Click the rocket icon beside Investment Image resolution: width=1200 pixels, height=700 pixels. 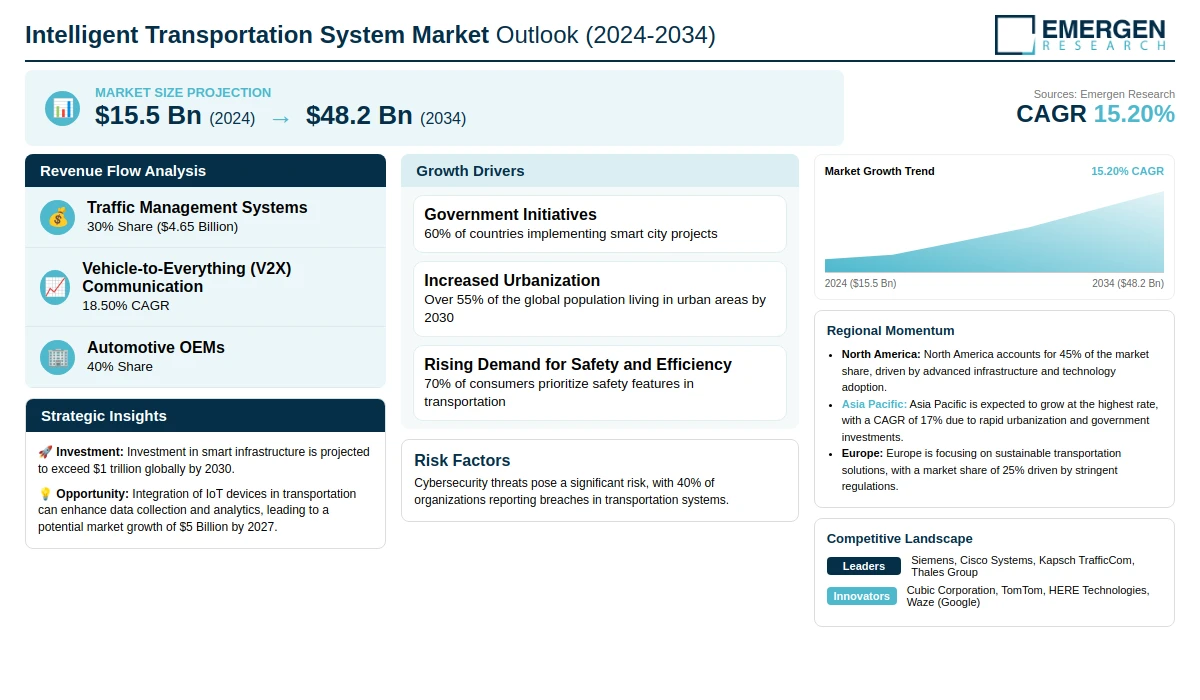[x=45, y=452]
